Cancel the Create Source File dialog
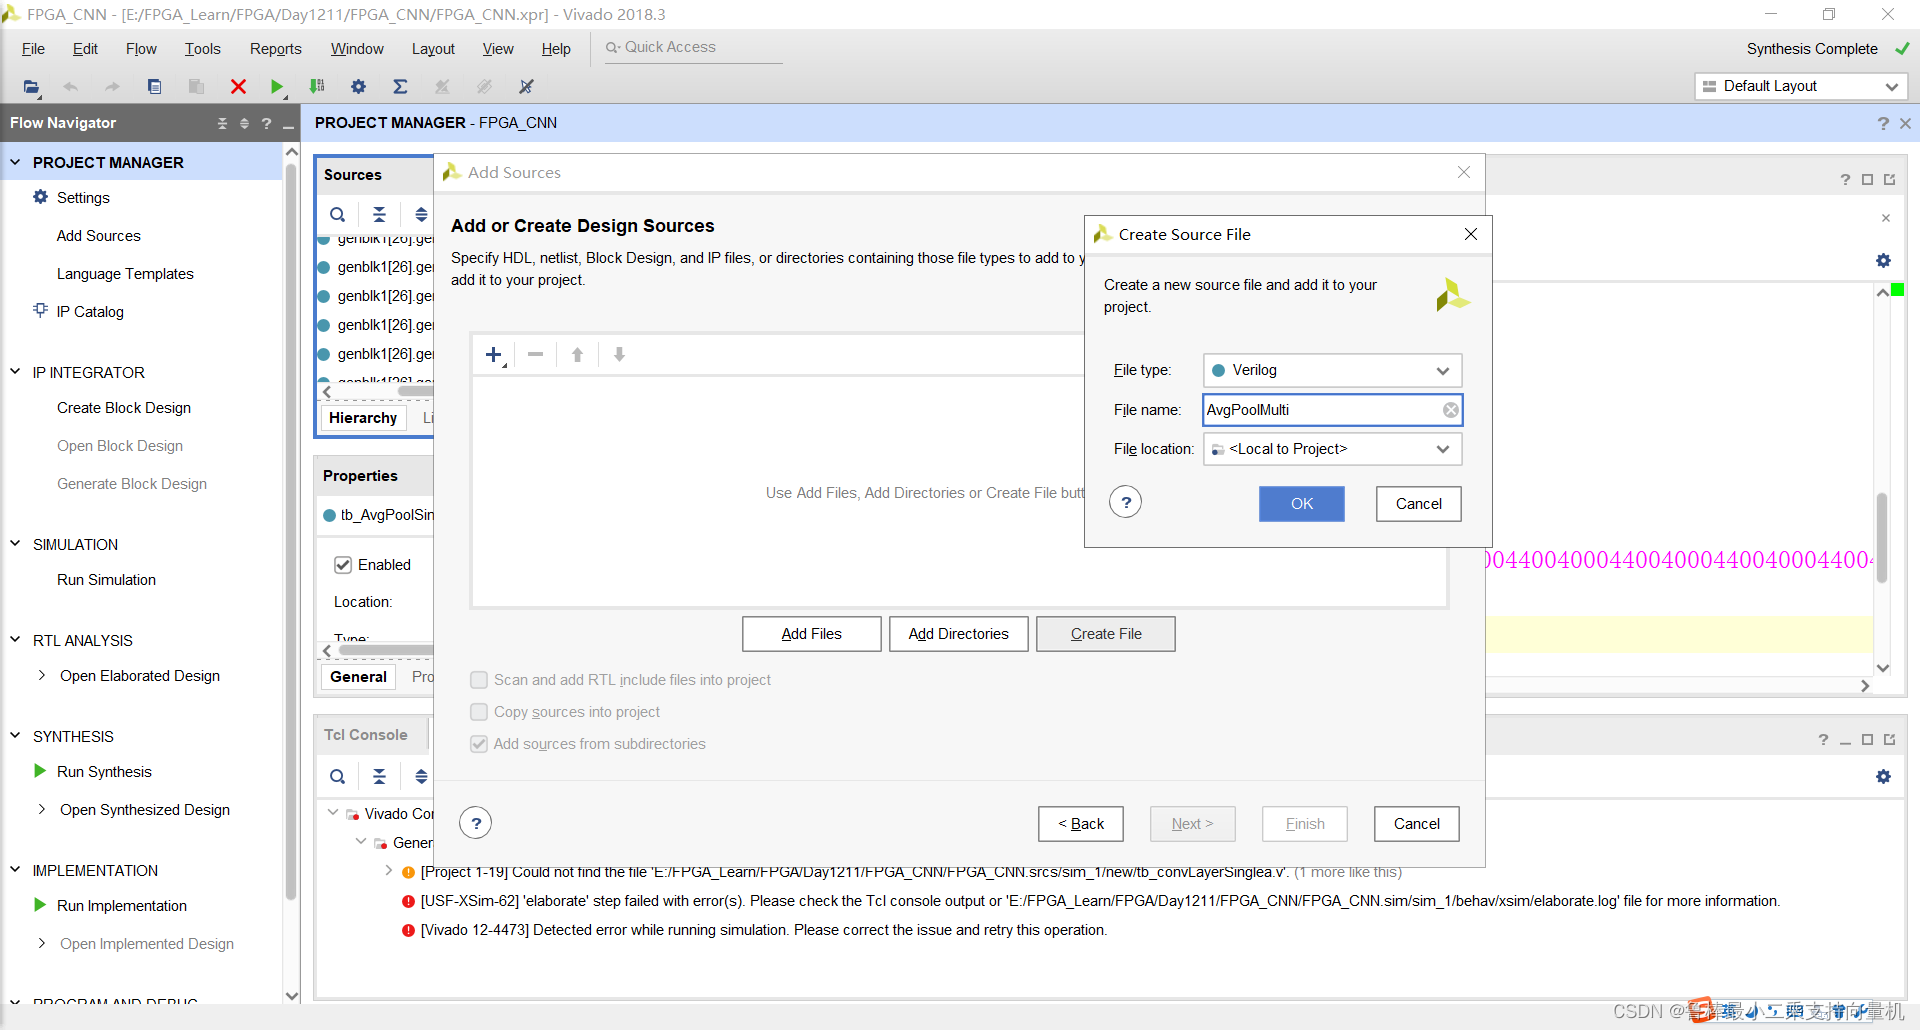The image size is (1920, 1030). 1418,504
